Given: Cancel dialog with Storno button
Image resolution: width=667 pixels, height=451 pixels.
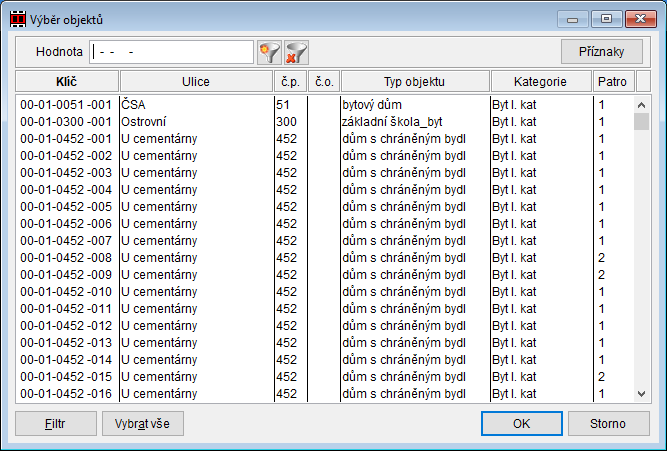Looking at the screenshot, I should [607, 423].
